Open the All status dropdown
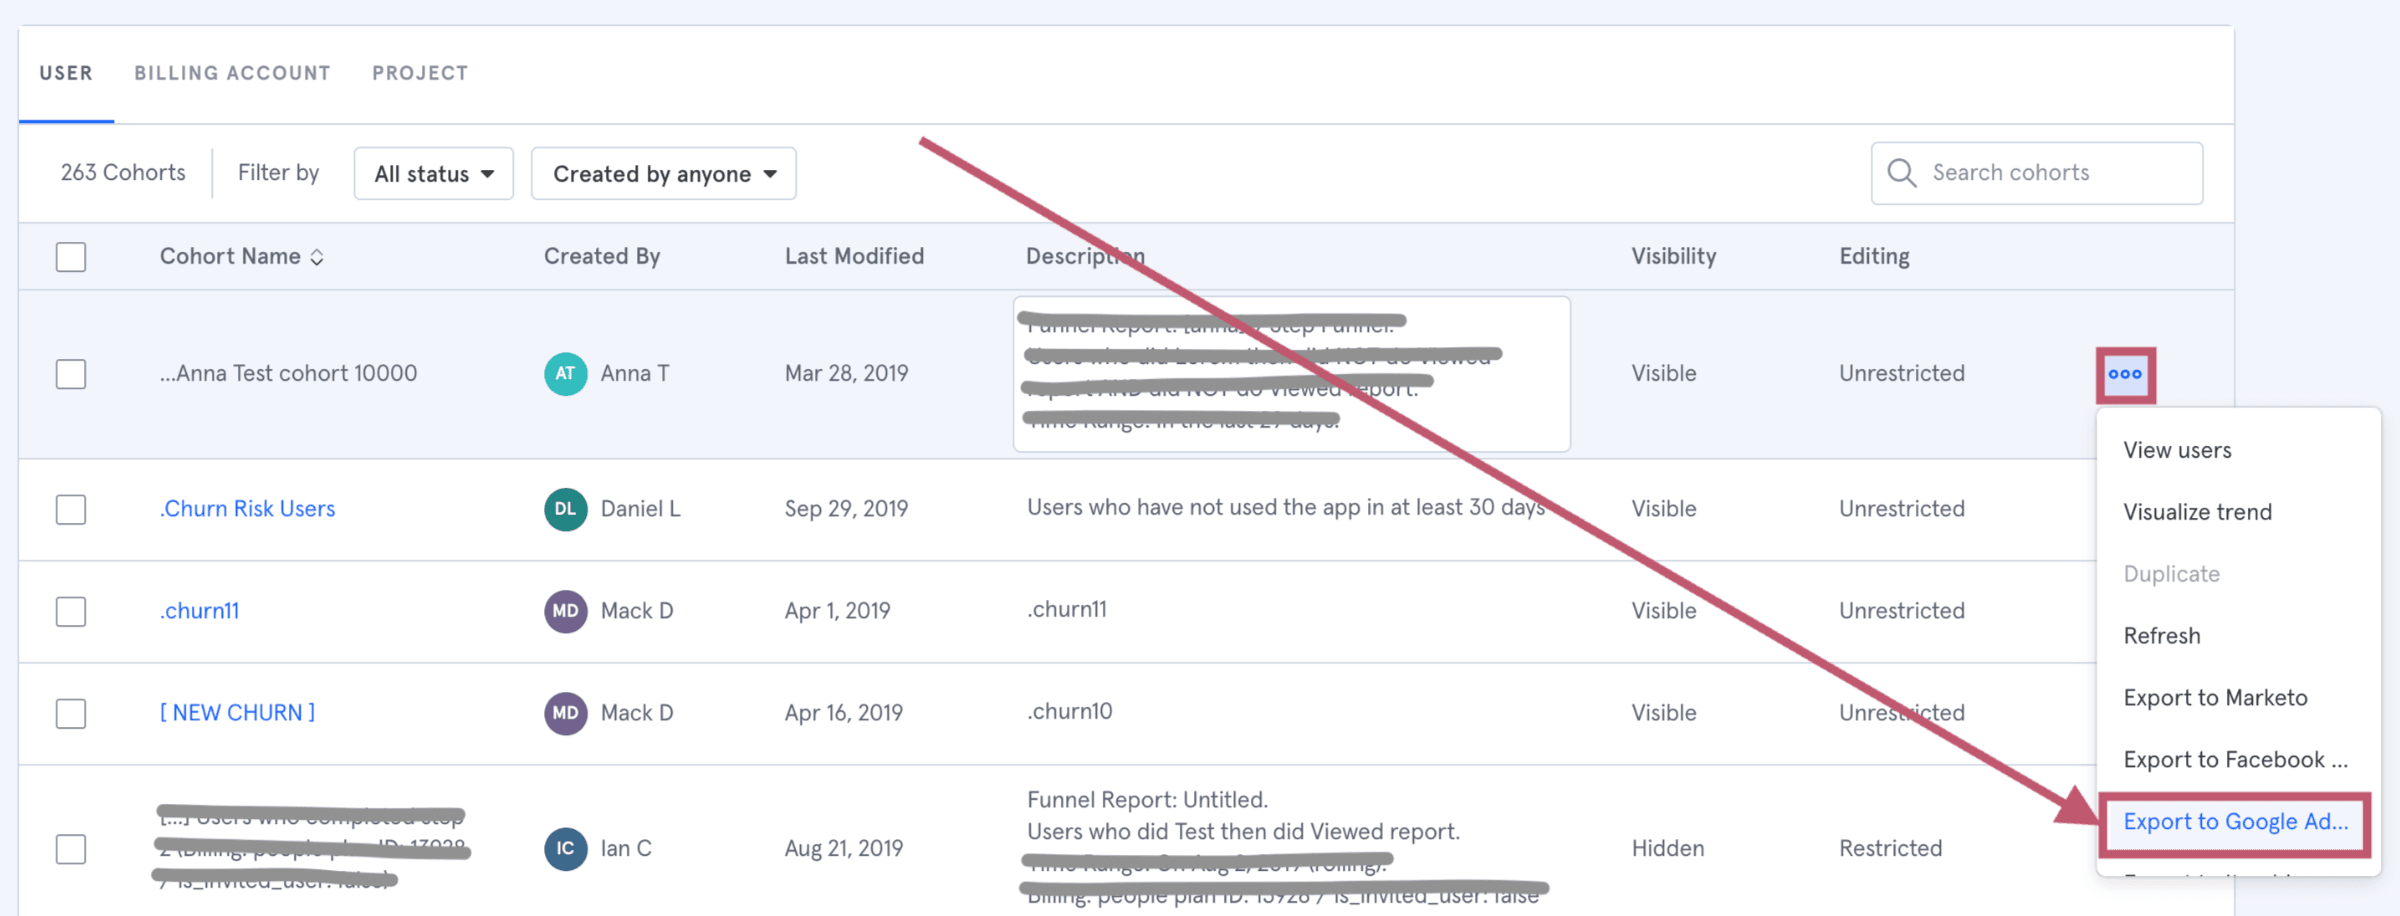Image resolution: width=2400 pixels, height=916 pixels. coord(433,174)
